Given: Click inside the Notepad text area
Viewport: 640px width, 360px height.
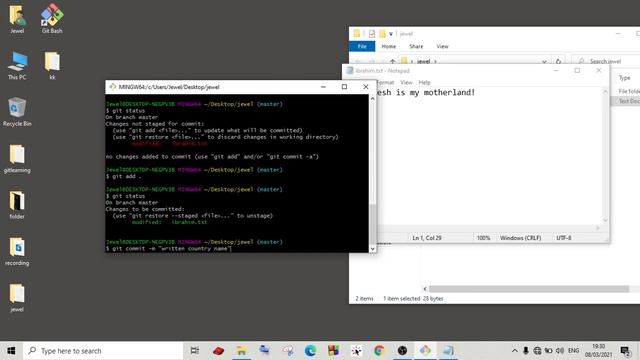Looking at the screenshot, I should [489, 155].
